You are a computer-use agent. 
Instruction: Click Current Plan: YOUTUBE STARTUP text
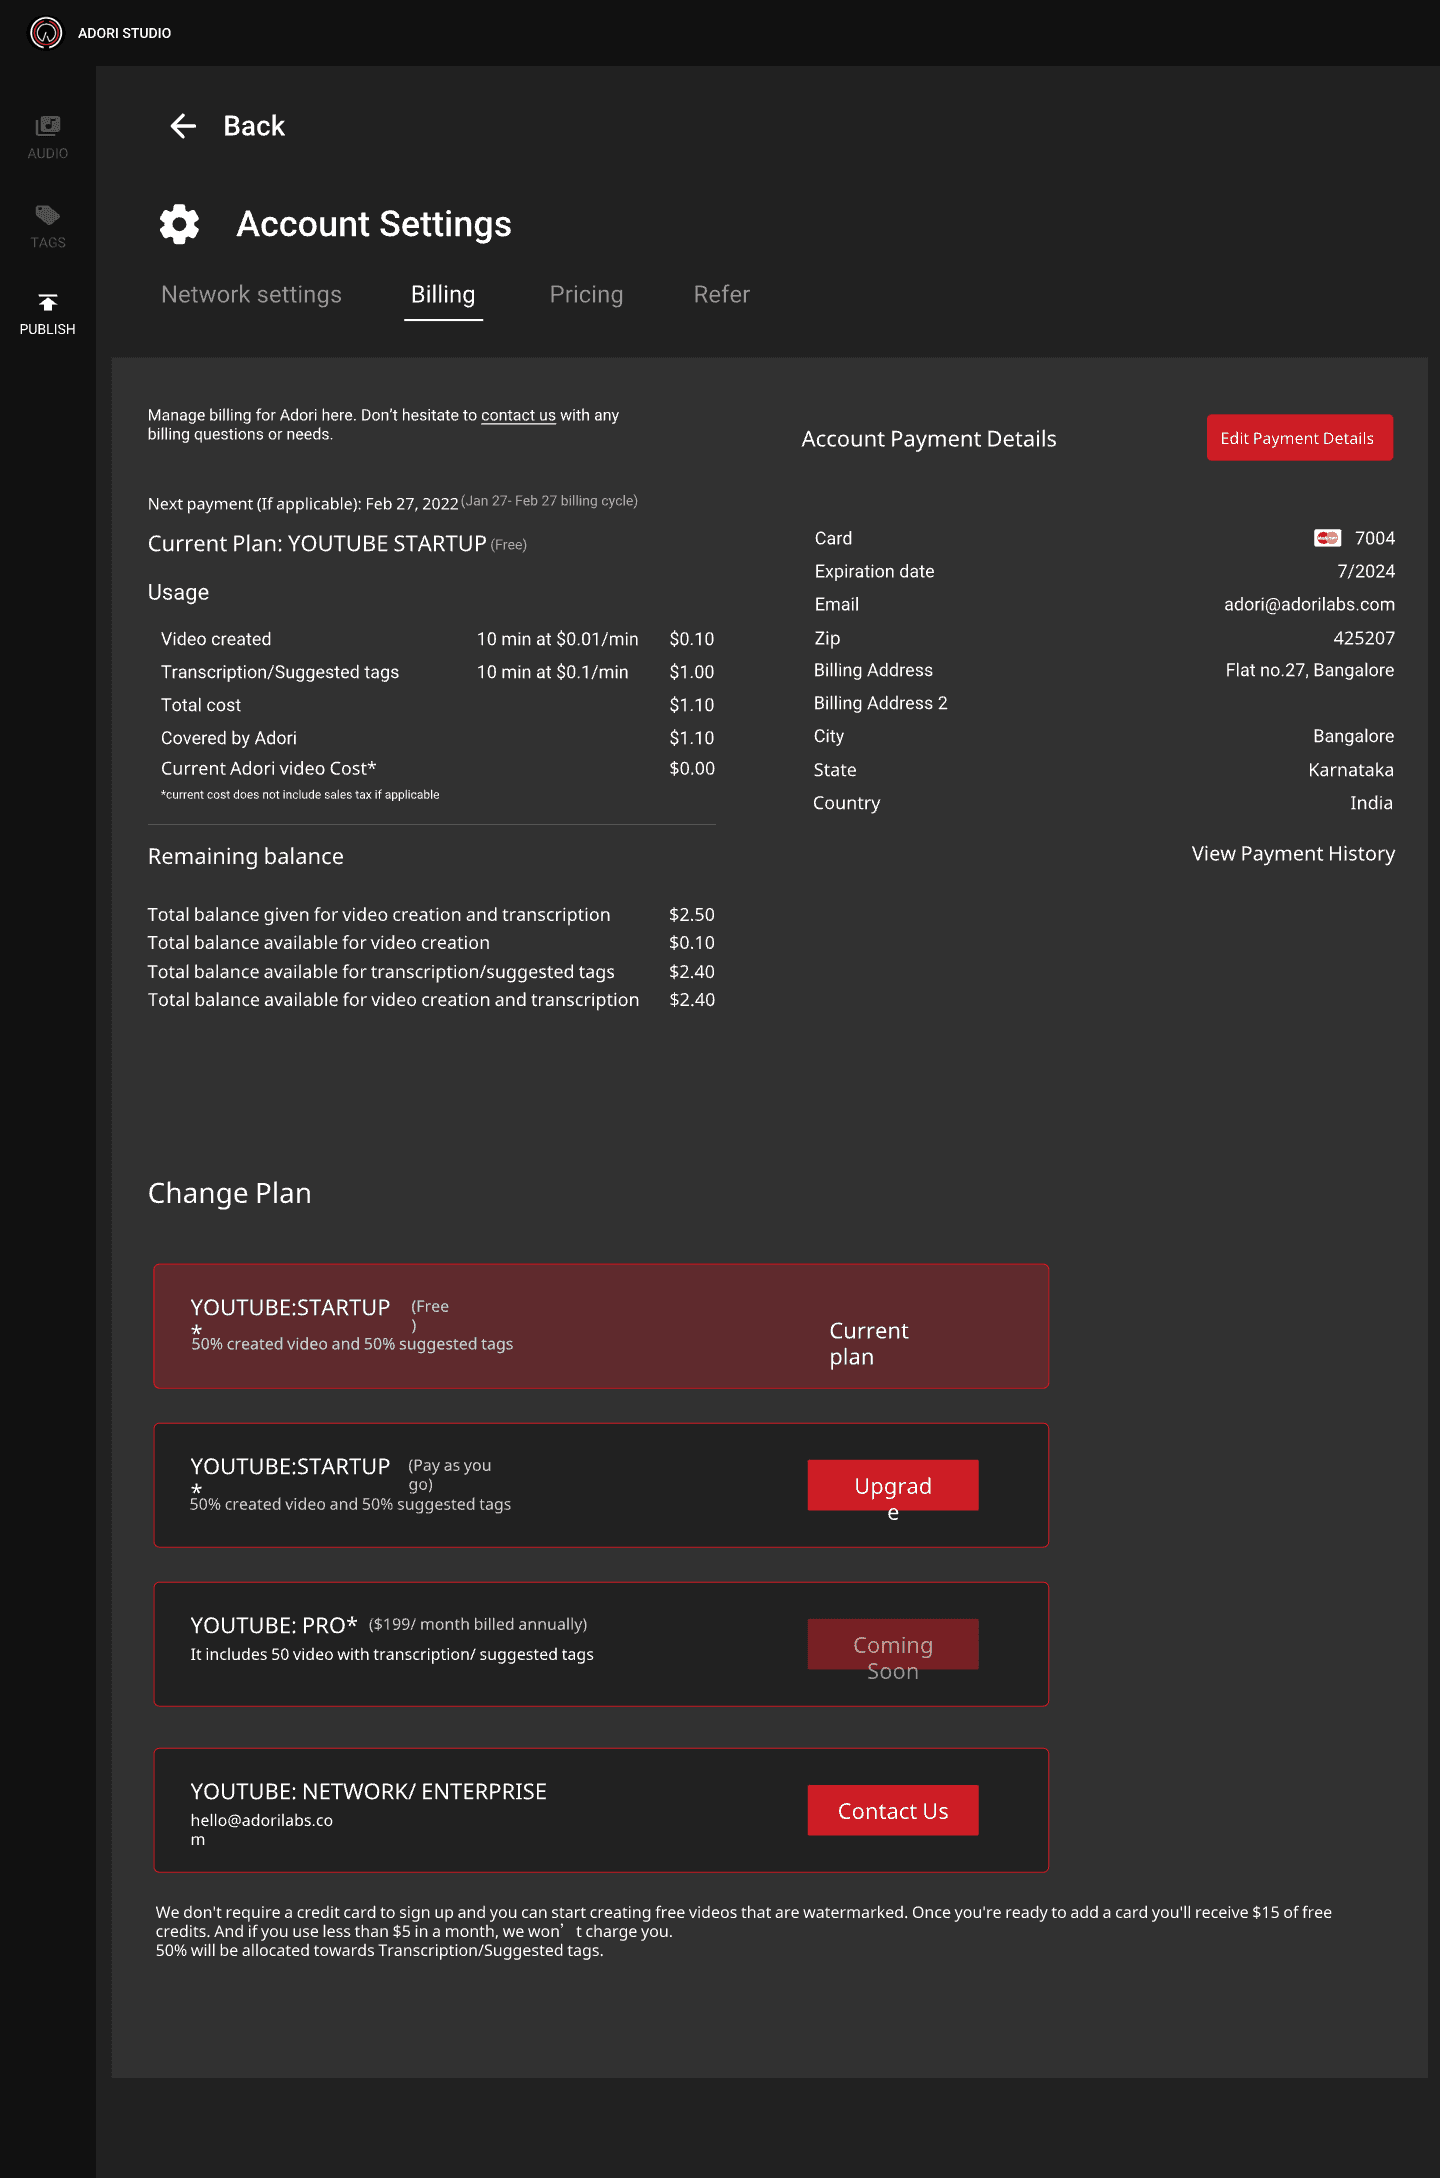pyautogui.click(x=317, y=543)
